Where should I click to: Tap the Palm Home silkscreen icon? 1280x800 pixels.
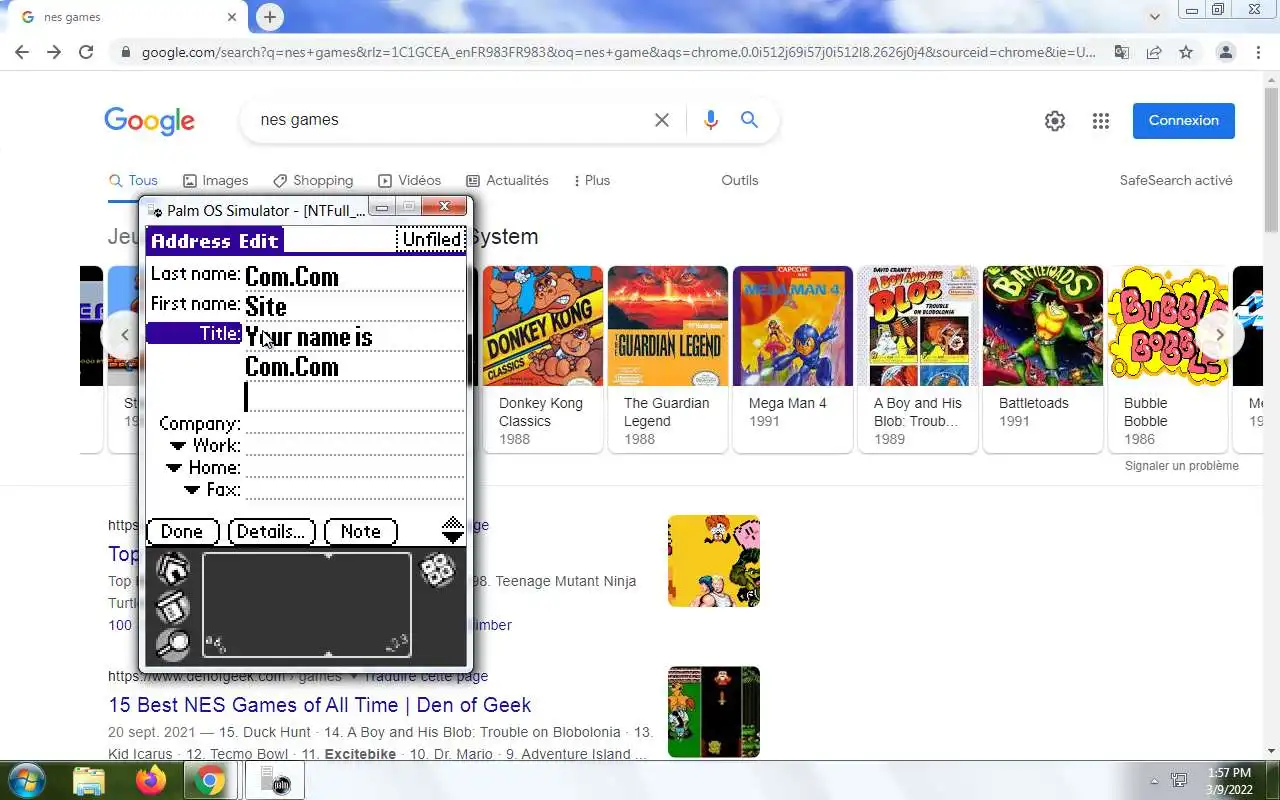173,570
